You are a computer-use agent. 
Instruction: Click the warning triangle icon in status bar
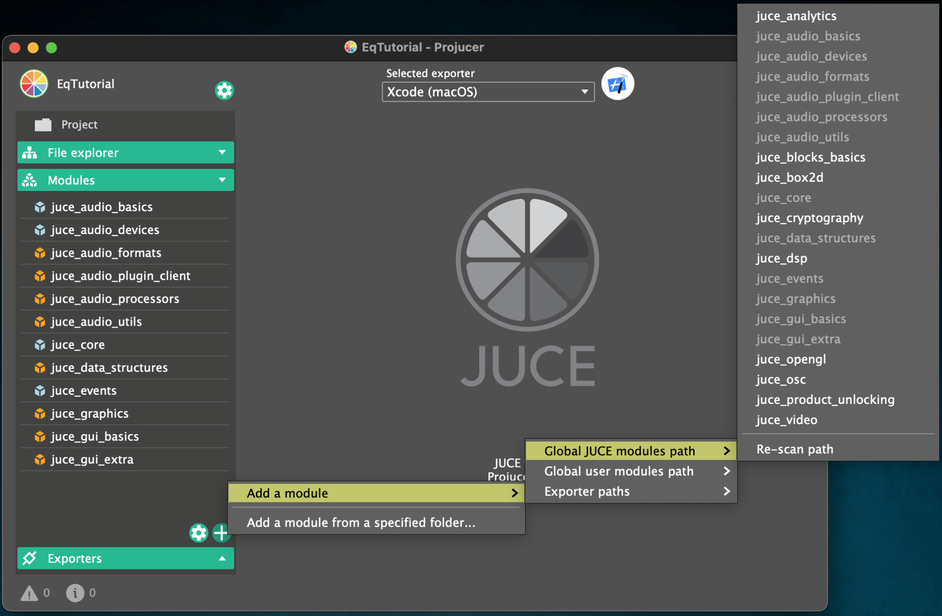[29, 593]
